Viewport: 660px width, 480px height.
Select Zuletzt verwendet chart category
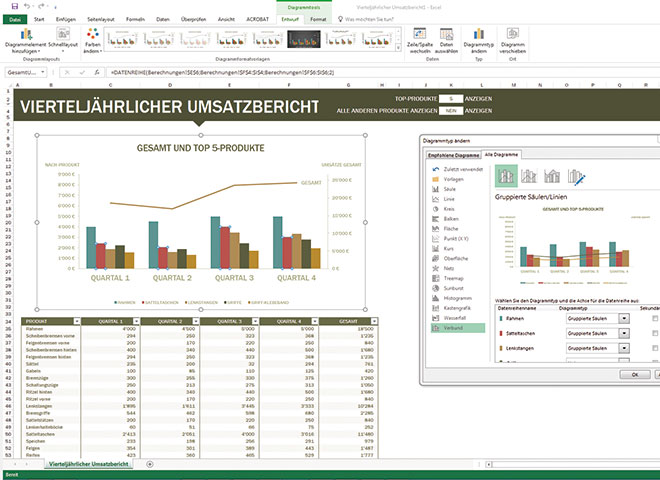pyautogui.click(x=458, y=169)
